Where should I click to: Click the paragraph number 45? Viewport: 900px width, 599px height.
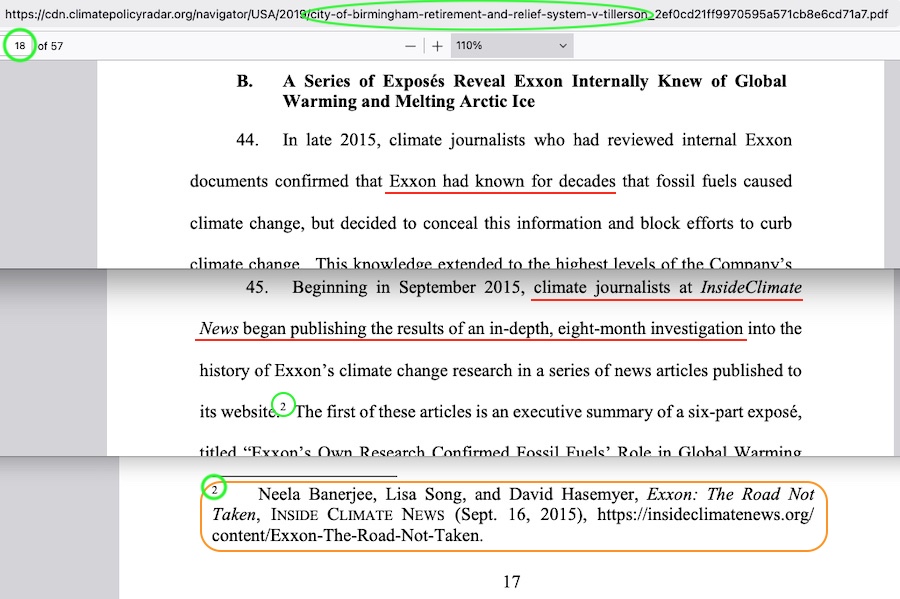(x=258, y=288)
